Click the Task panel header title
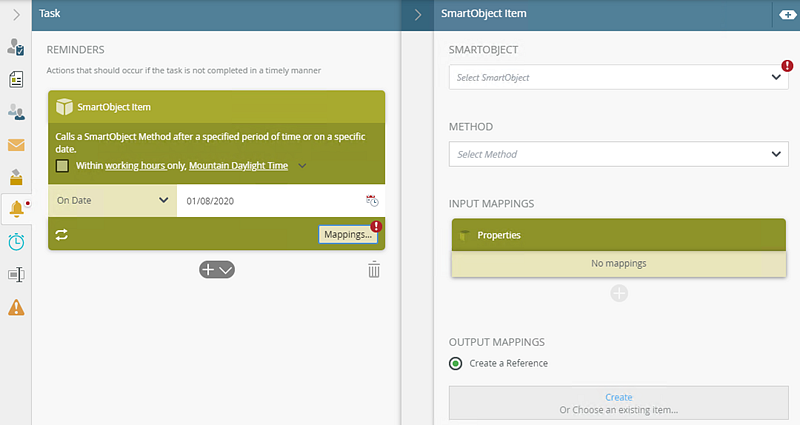Image resolution: width=800 pixels, height=425 pixels. click(49, 13)
